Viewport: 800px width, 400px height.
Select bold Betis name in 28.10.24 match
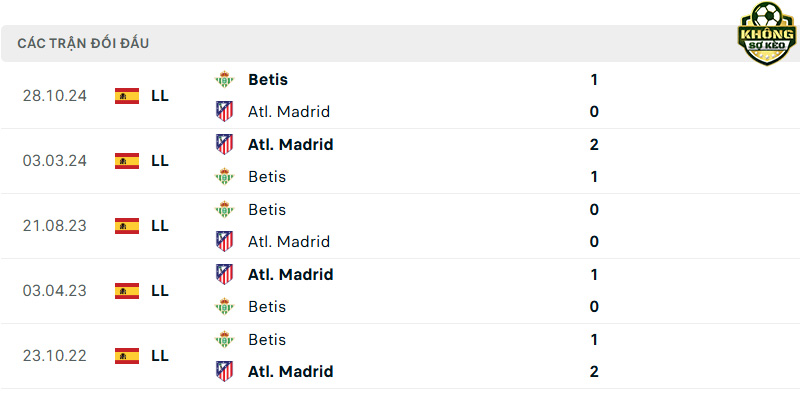(268, 80)
